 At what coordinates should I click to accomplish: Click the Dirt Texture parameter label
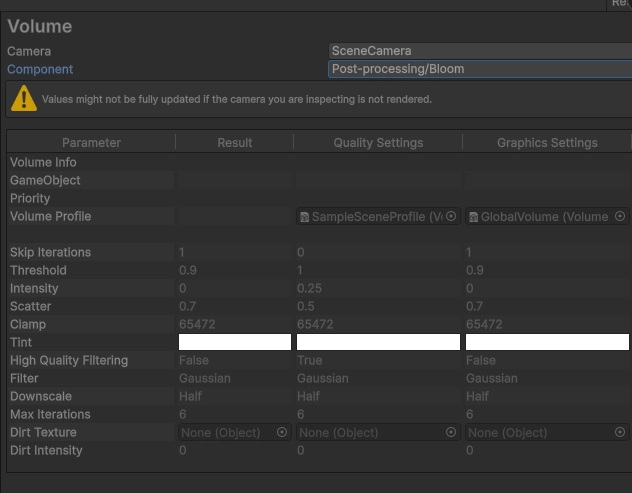(43, 432)
